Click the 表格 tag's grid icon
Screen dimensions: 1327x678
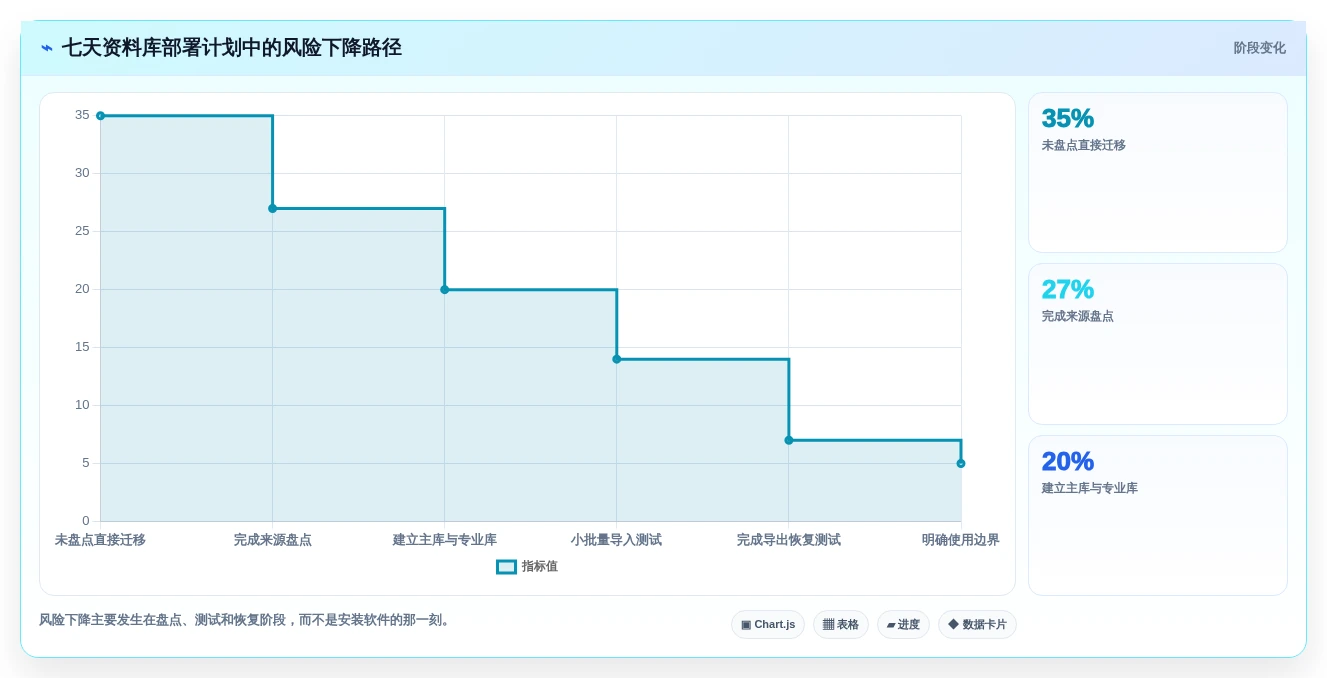tap(828, 624)
